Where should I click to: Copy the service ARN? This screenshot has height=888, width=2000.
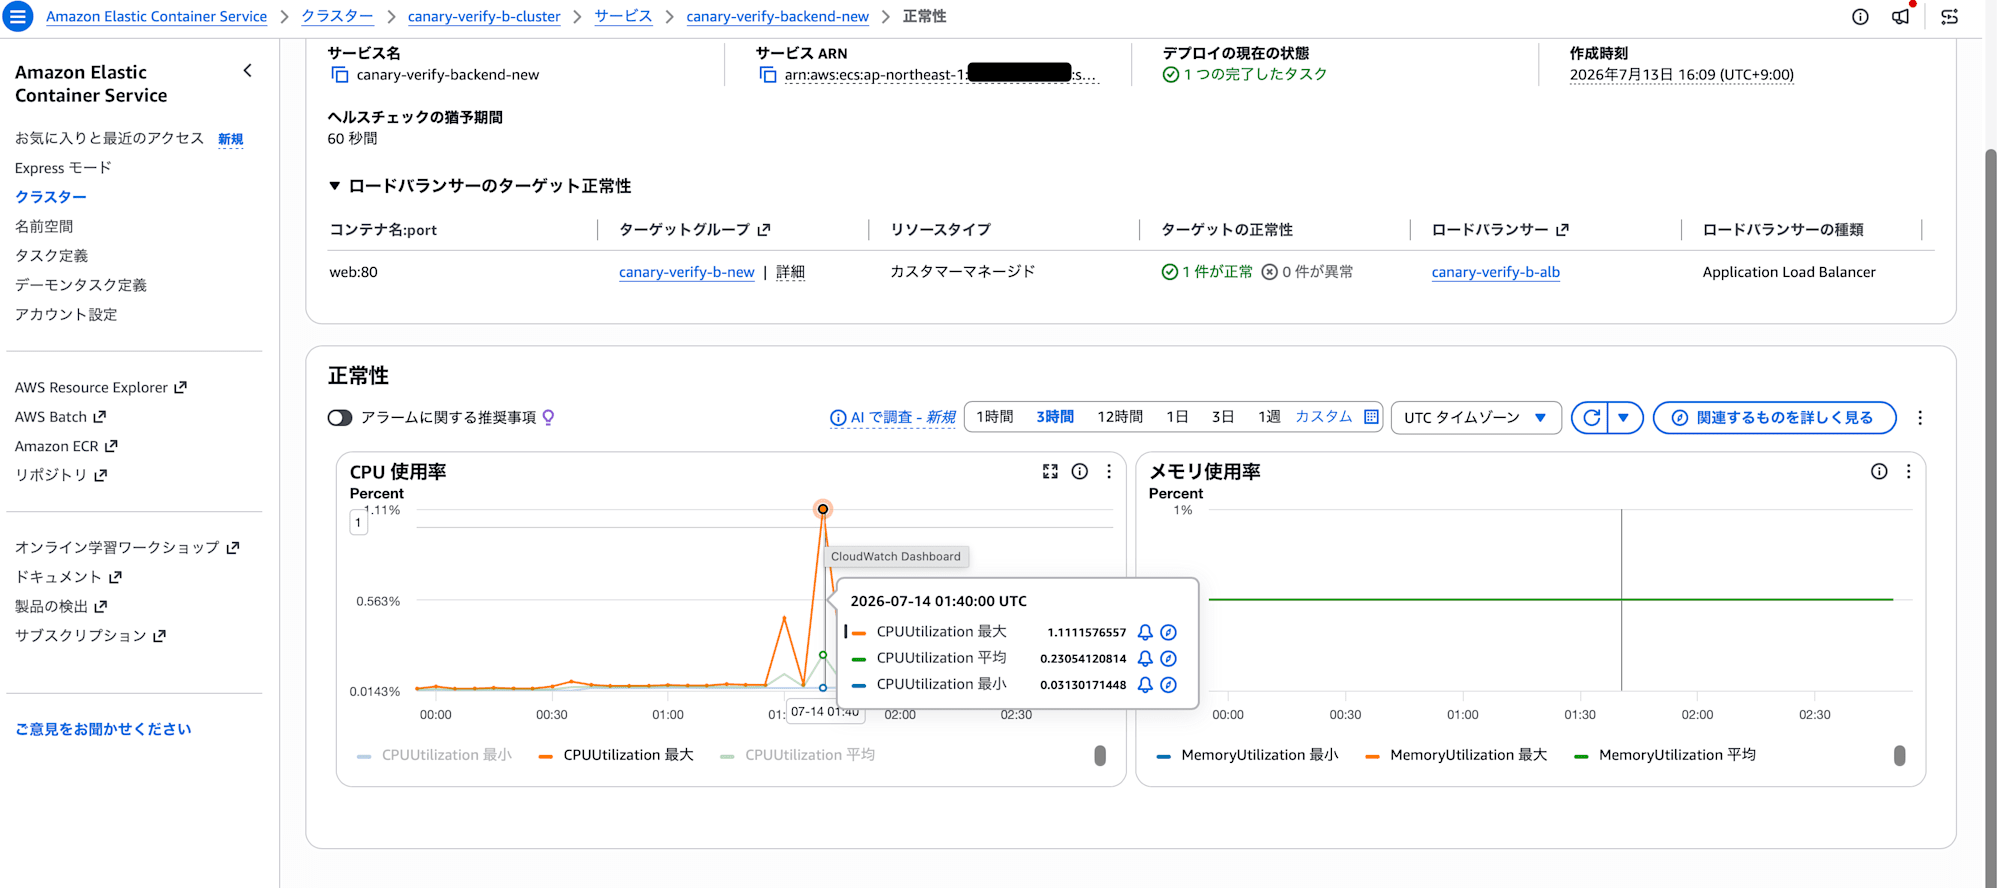(x=768, y=75)
